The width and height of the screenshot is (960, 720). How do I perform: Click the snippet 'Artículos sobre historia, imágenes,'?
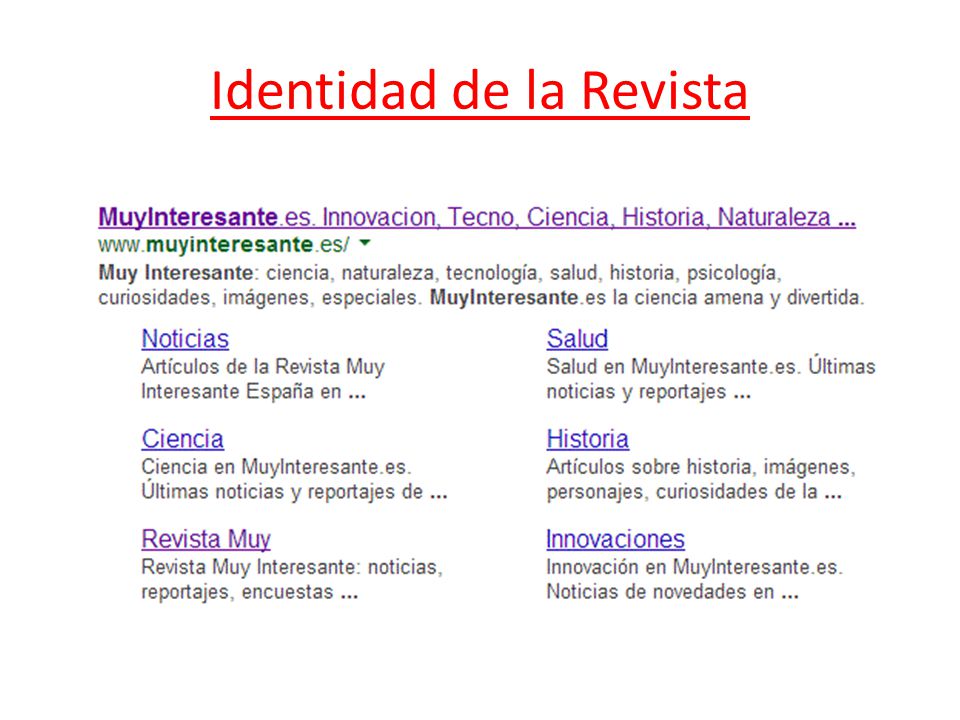point(701,467)
